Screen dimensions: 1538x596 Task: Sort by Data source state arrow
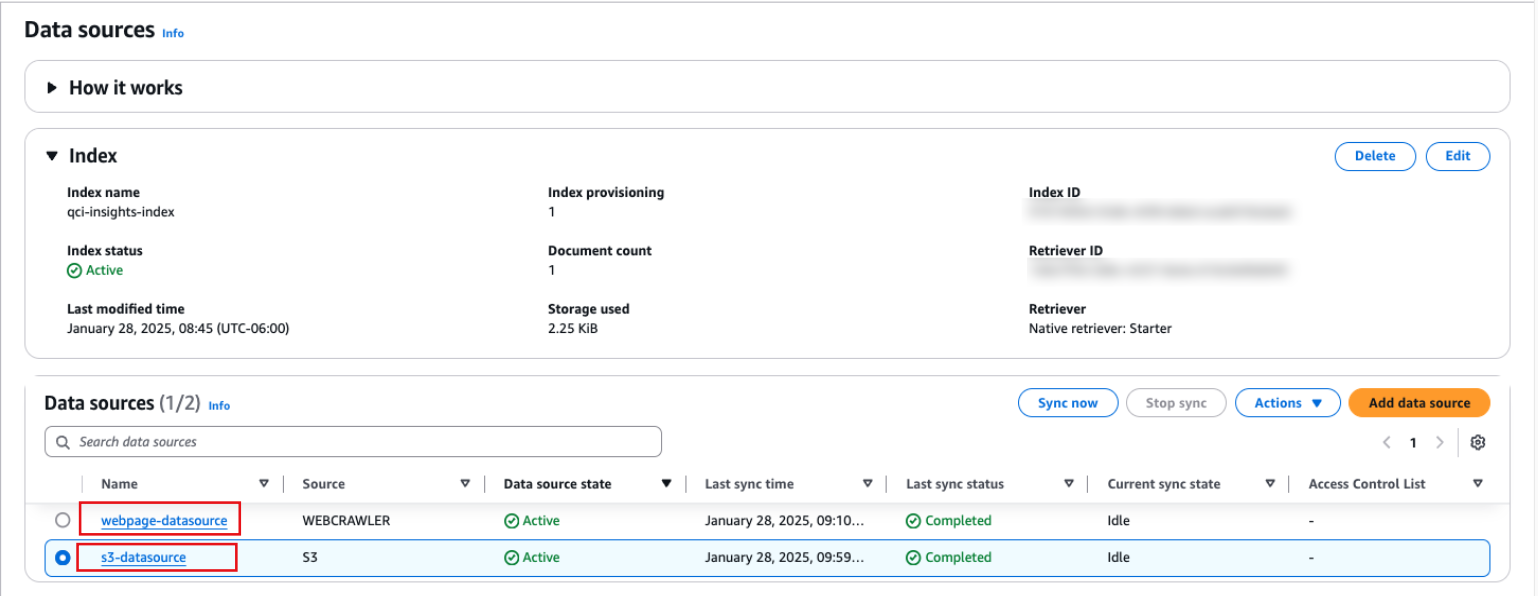point(667,484)
